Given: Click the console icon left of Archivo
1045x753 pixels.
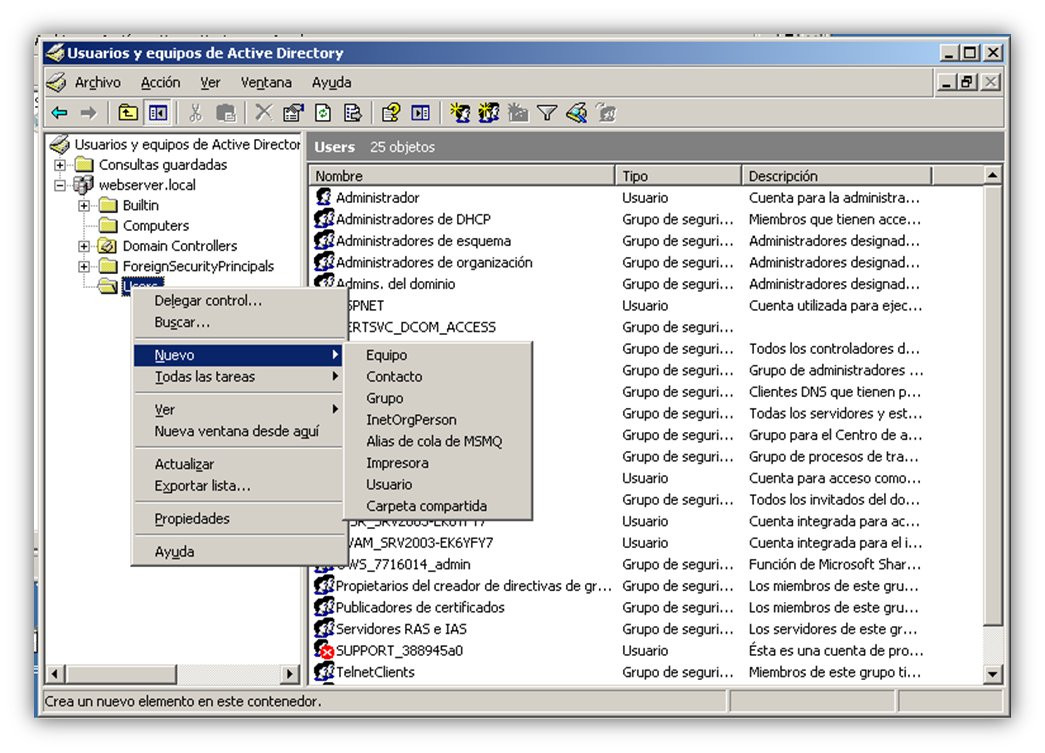Looking at the screenshot, I should point(57,82).
